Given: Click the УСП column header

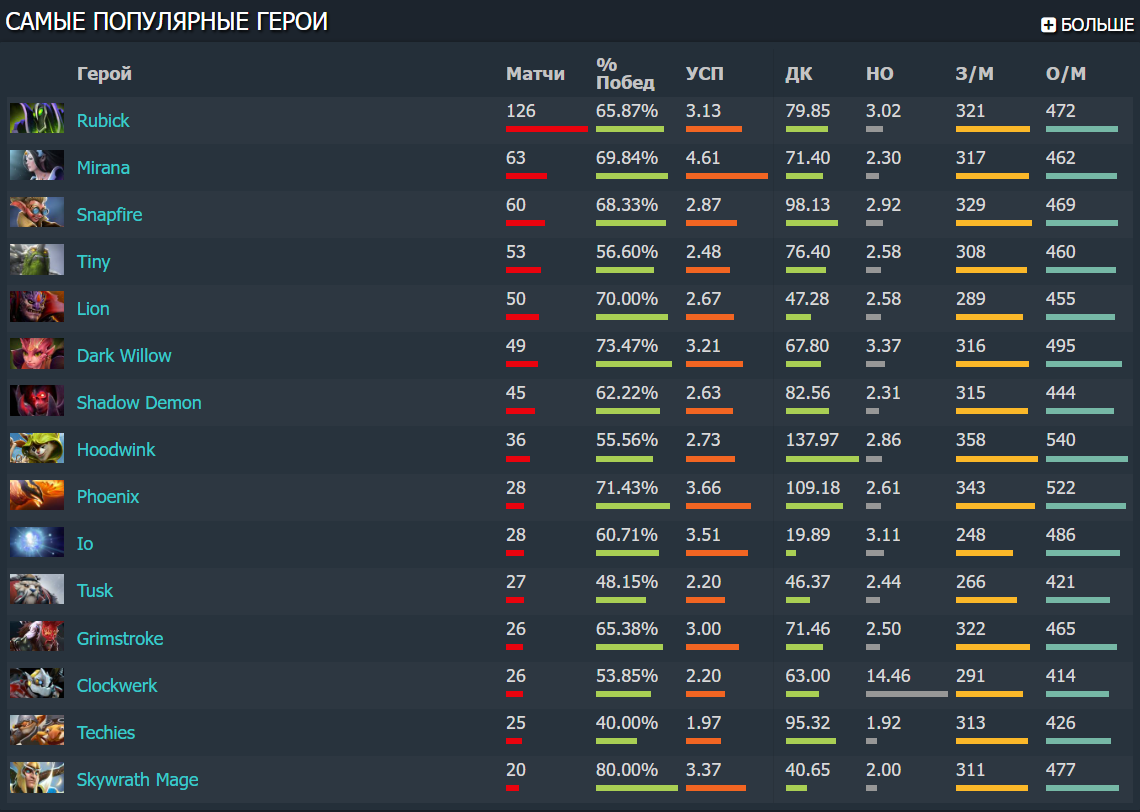Looking at the screenshot, I should pyautogui.click(x=705, y=73).
